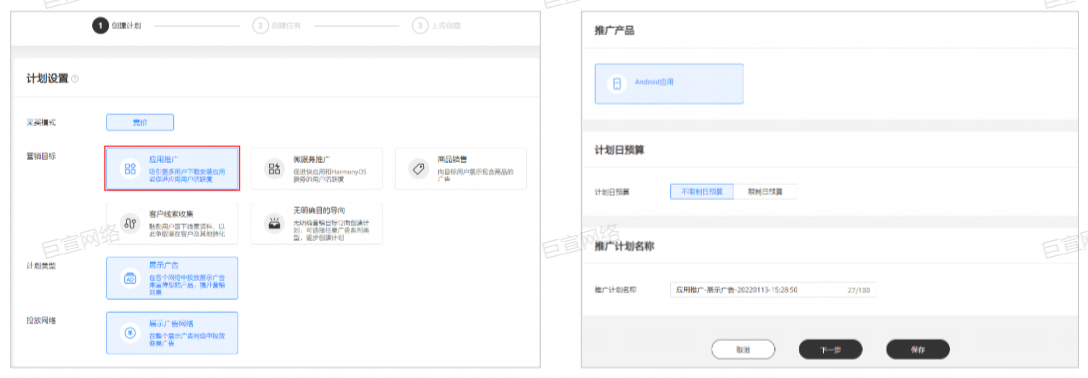The height and width of the screenshot is (378, 1088).
Task: Select the 商品销售 marketing goal card
Action: (461, 169)
